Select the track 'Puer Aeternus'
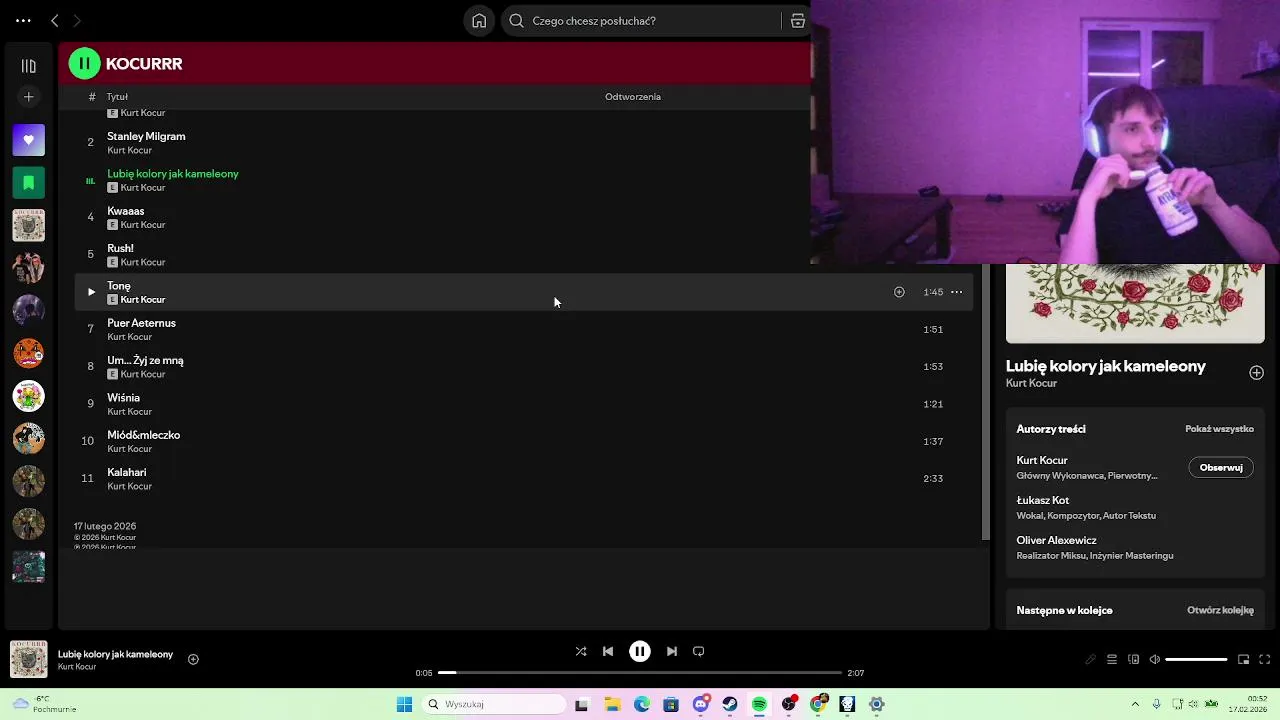 coord(141,323)
